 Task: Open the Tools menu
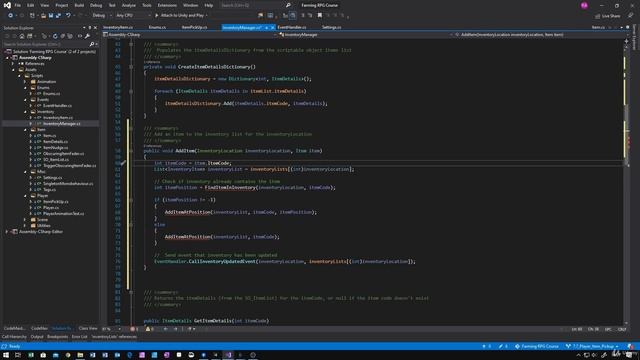pos(147,5)
